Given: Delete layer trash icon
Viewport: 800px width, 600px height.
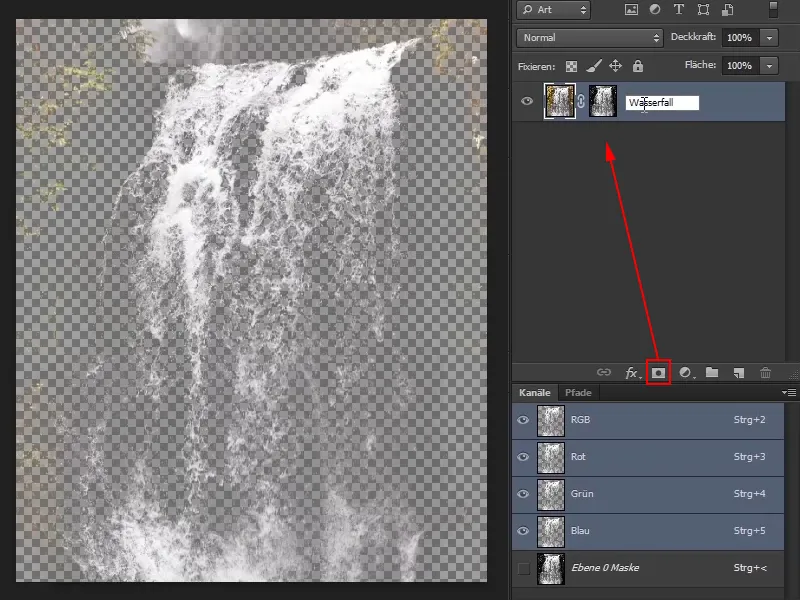Looking at the screenshot, I should click(x=765, y=373).
